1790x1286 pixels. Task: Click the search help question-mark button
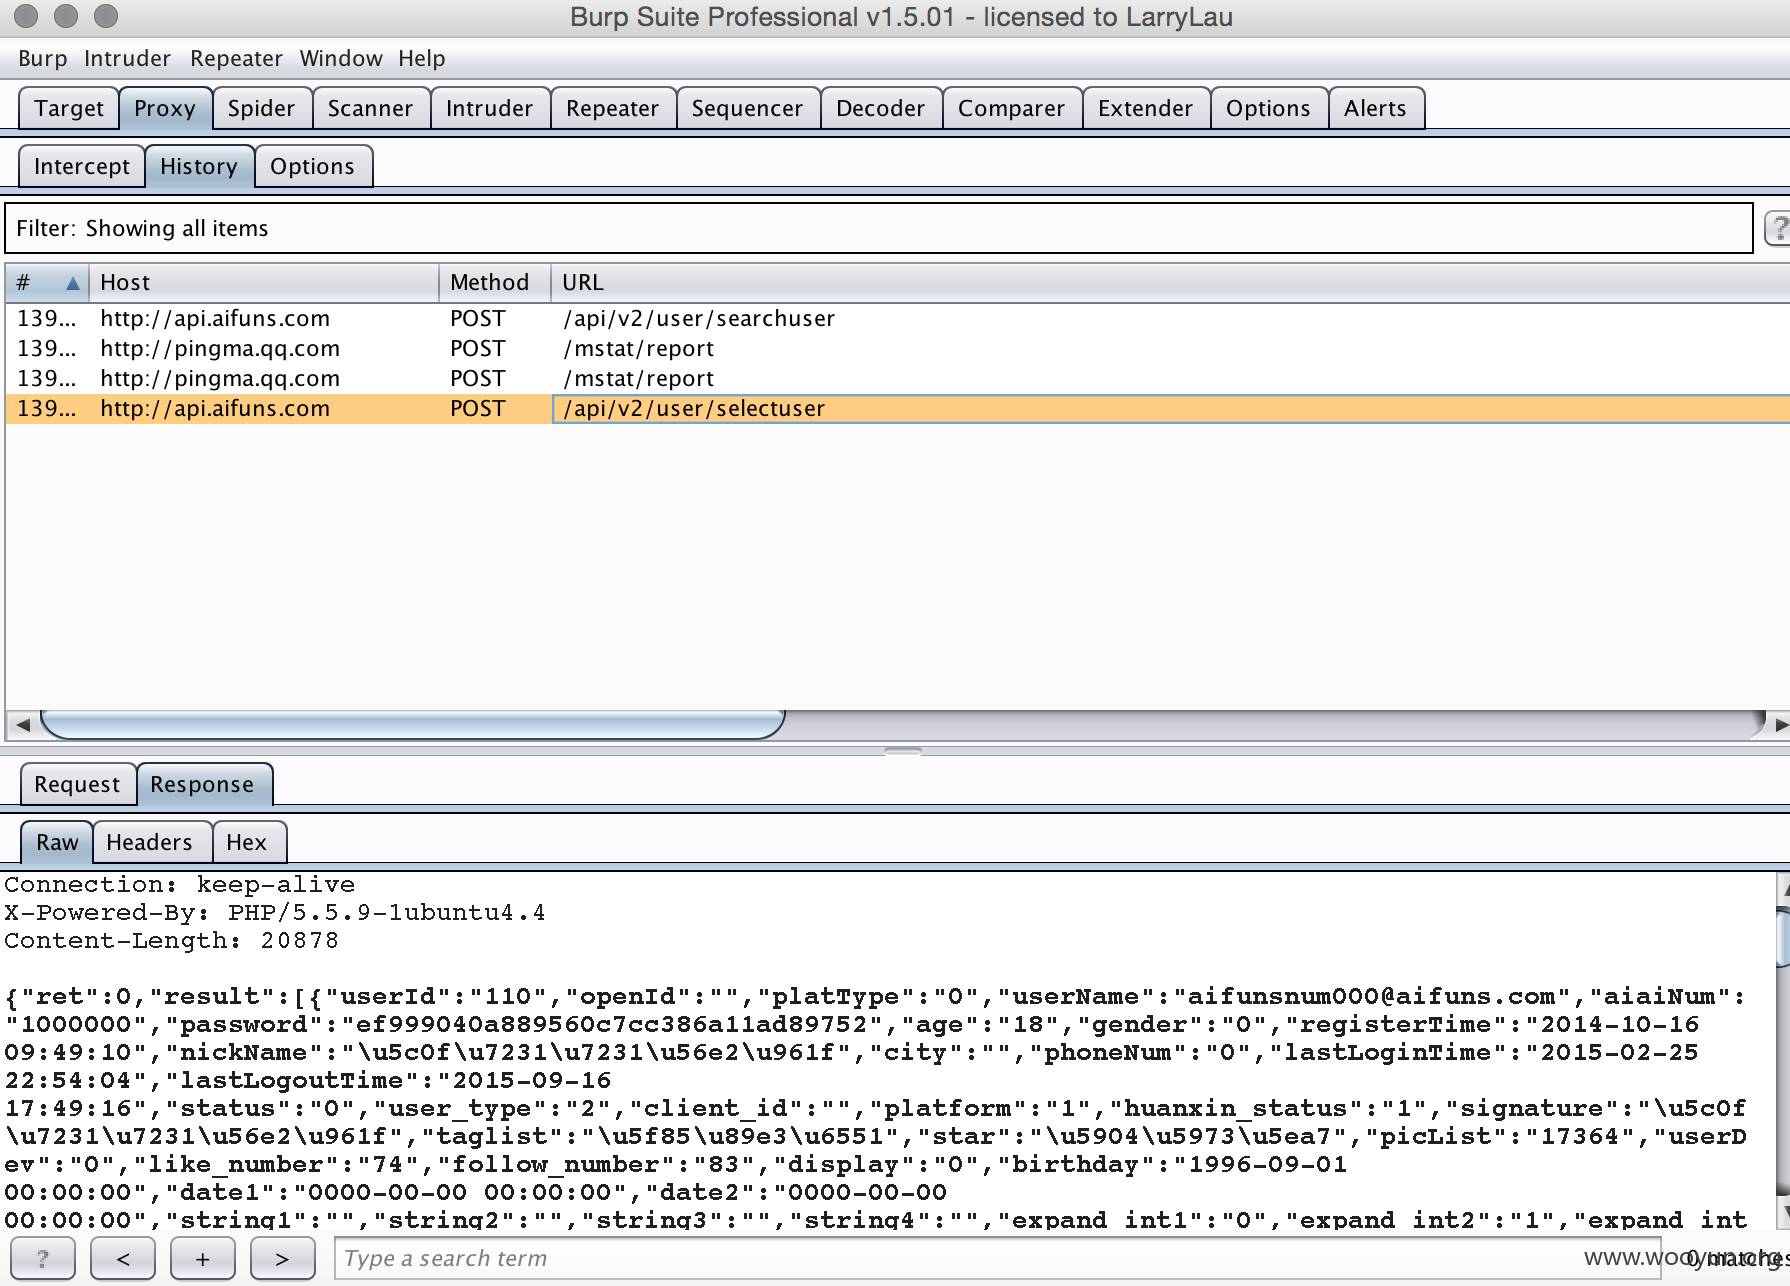[42, 1258]
